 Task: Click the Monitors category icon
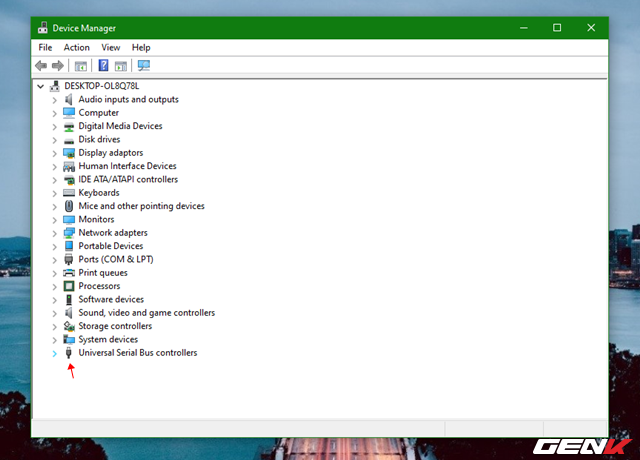click(69, 219)
